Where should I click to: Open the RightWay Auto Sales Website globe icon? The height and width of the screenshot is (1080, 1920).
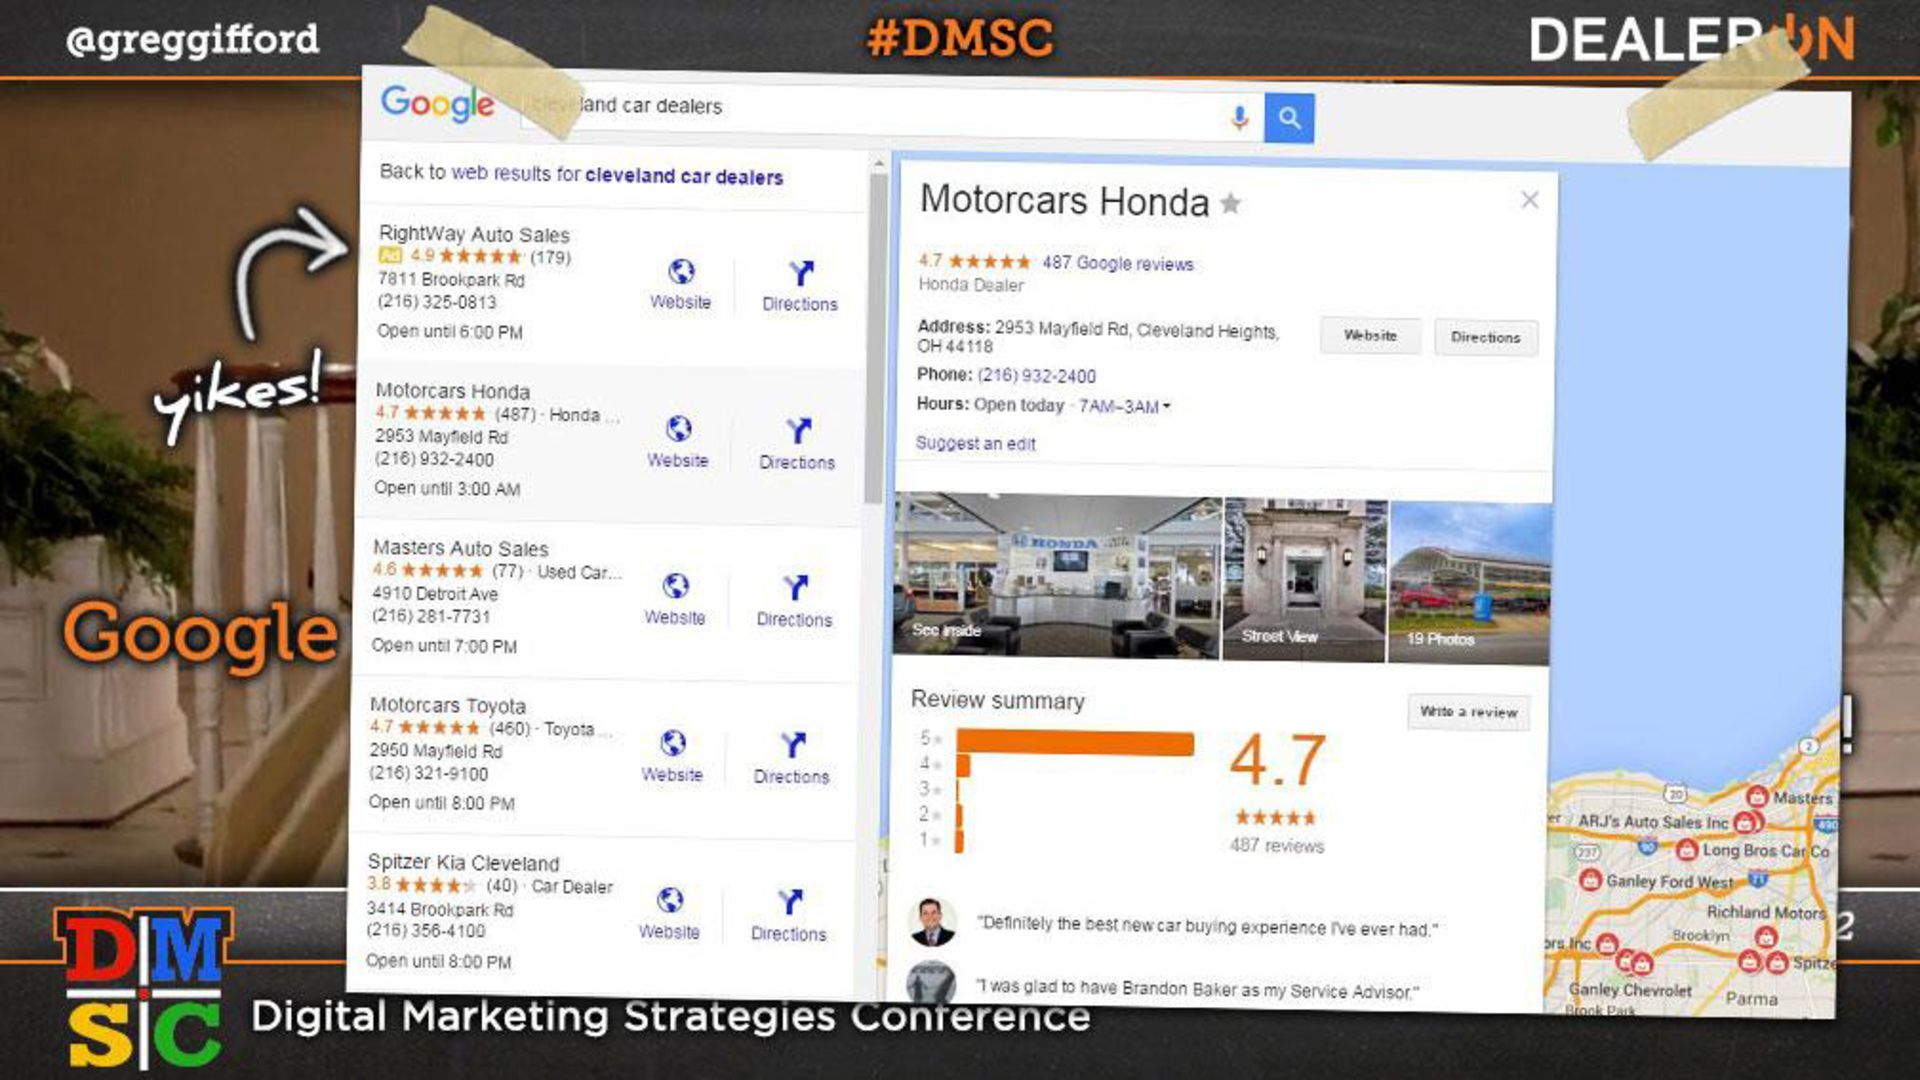tap(681, 272)
